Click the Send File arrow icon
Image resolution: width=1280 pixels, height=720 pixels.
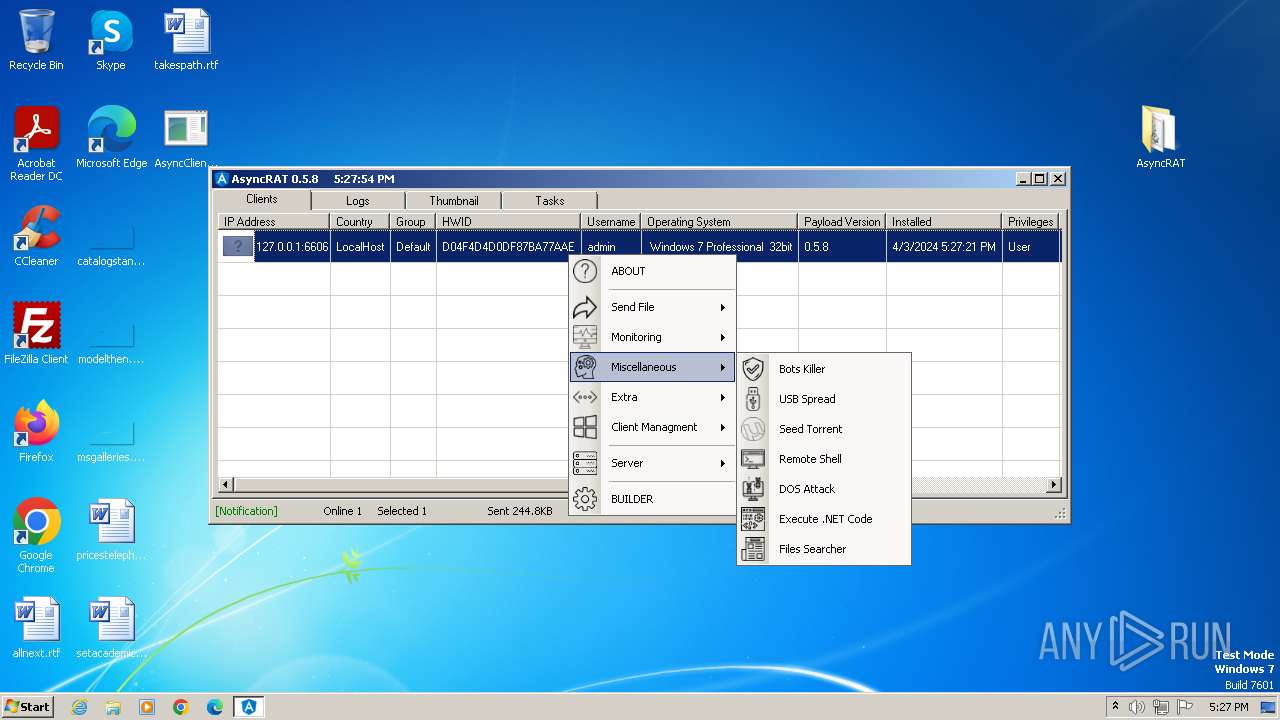tap(585, 307)
